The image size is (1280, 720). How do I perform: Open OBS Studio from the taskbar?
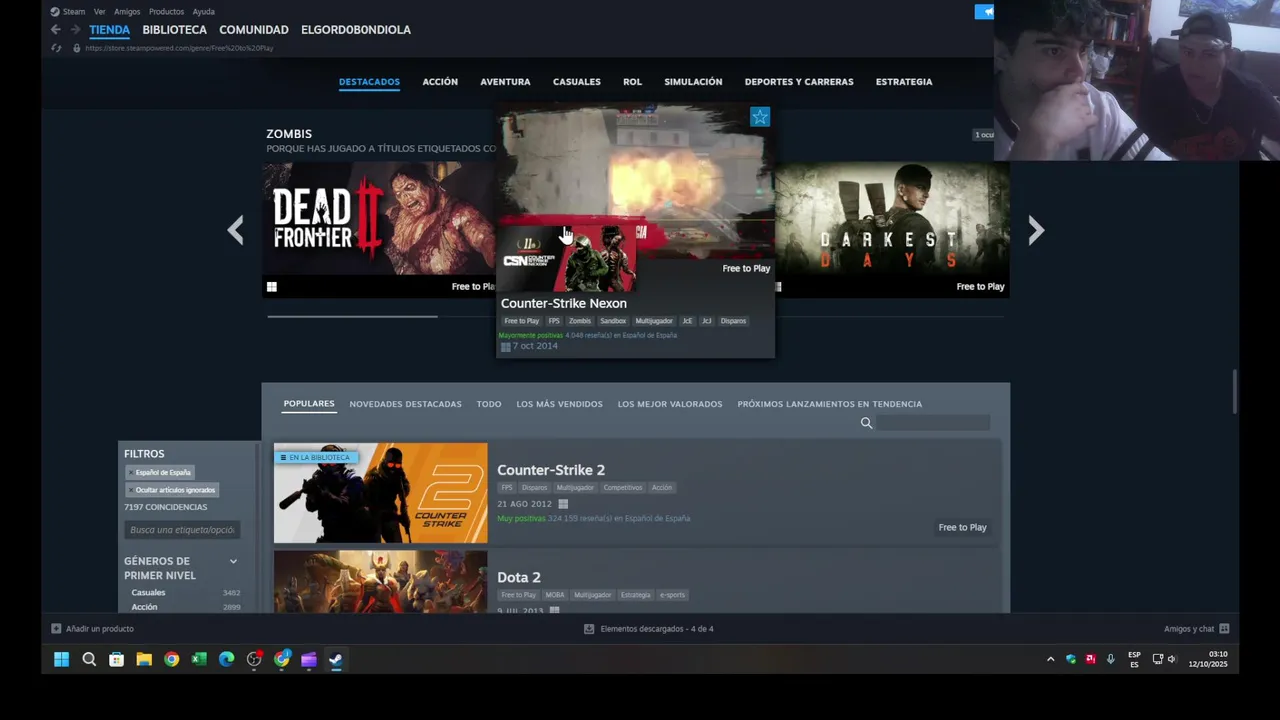click(x=254, y=659)
